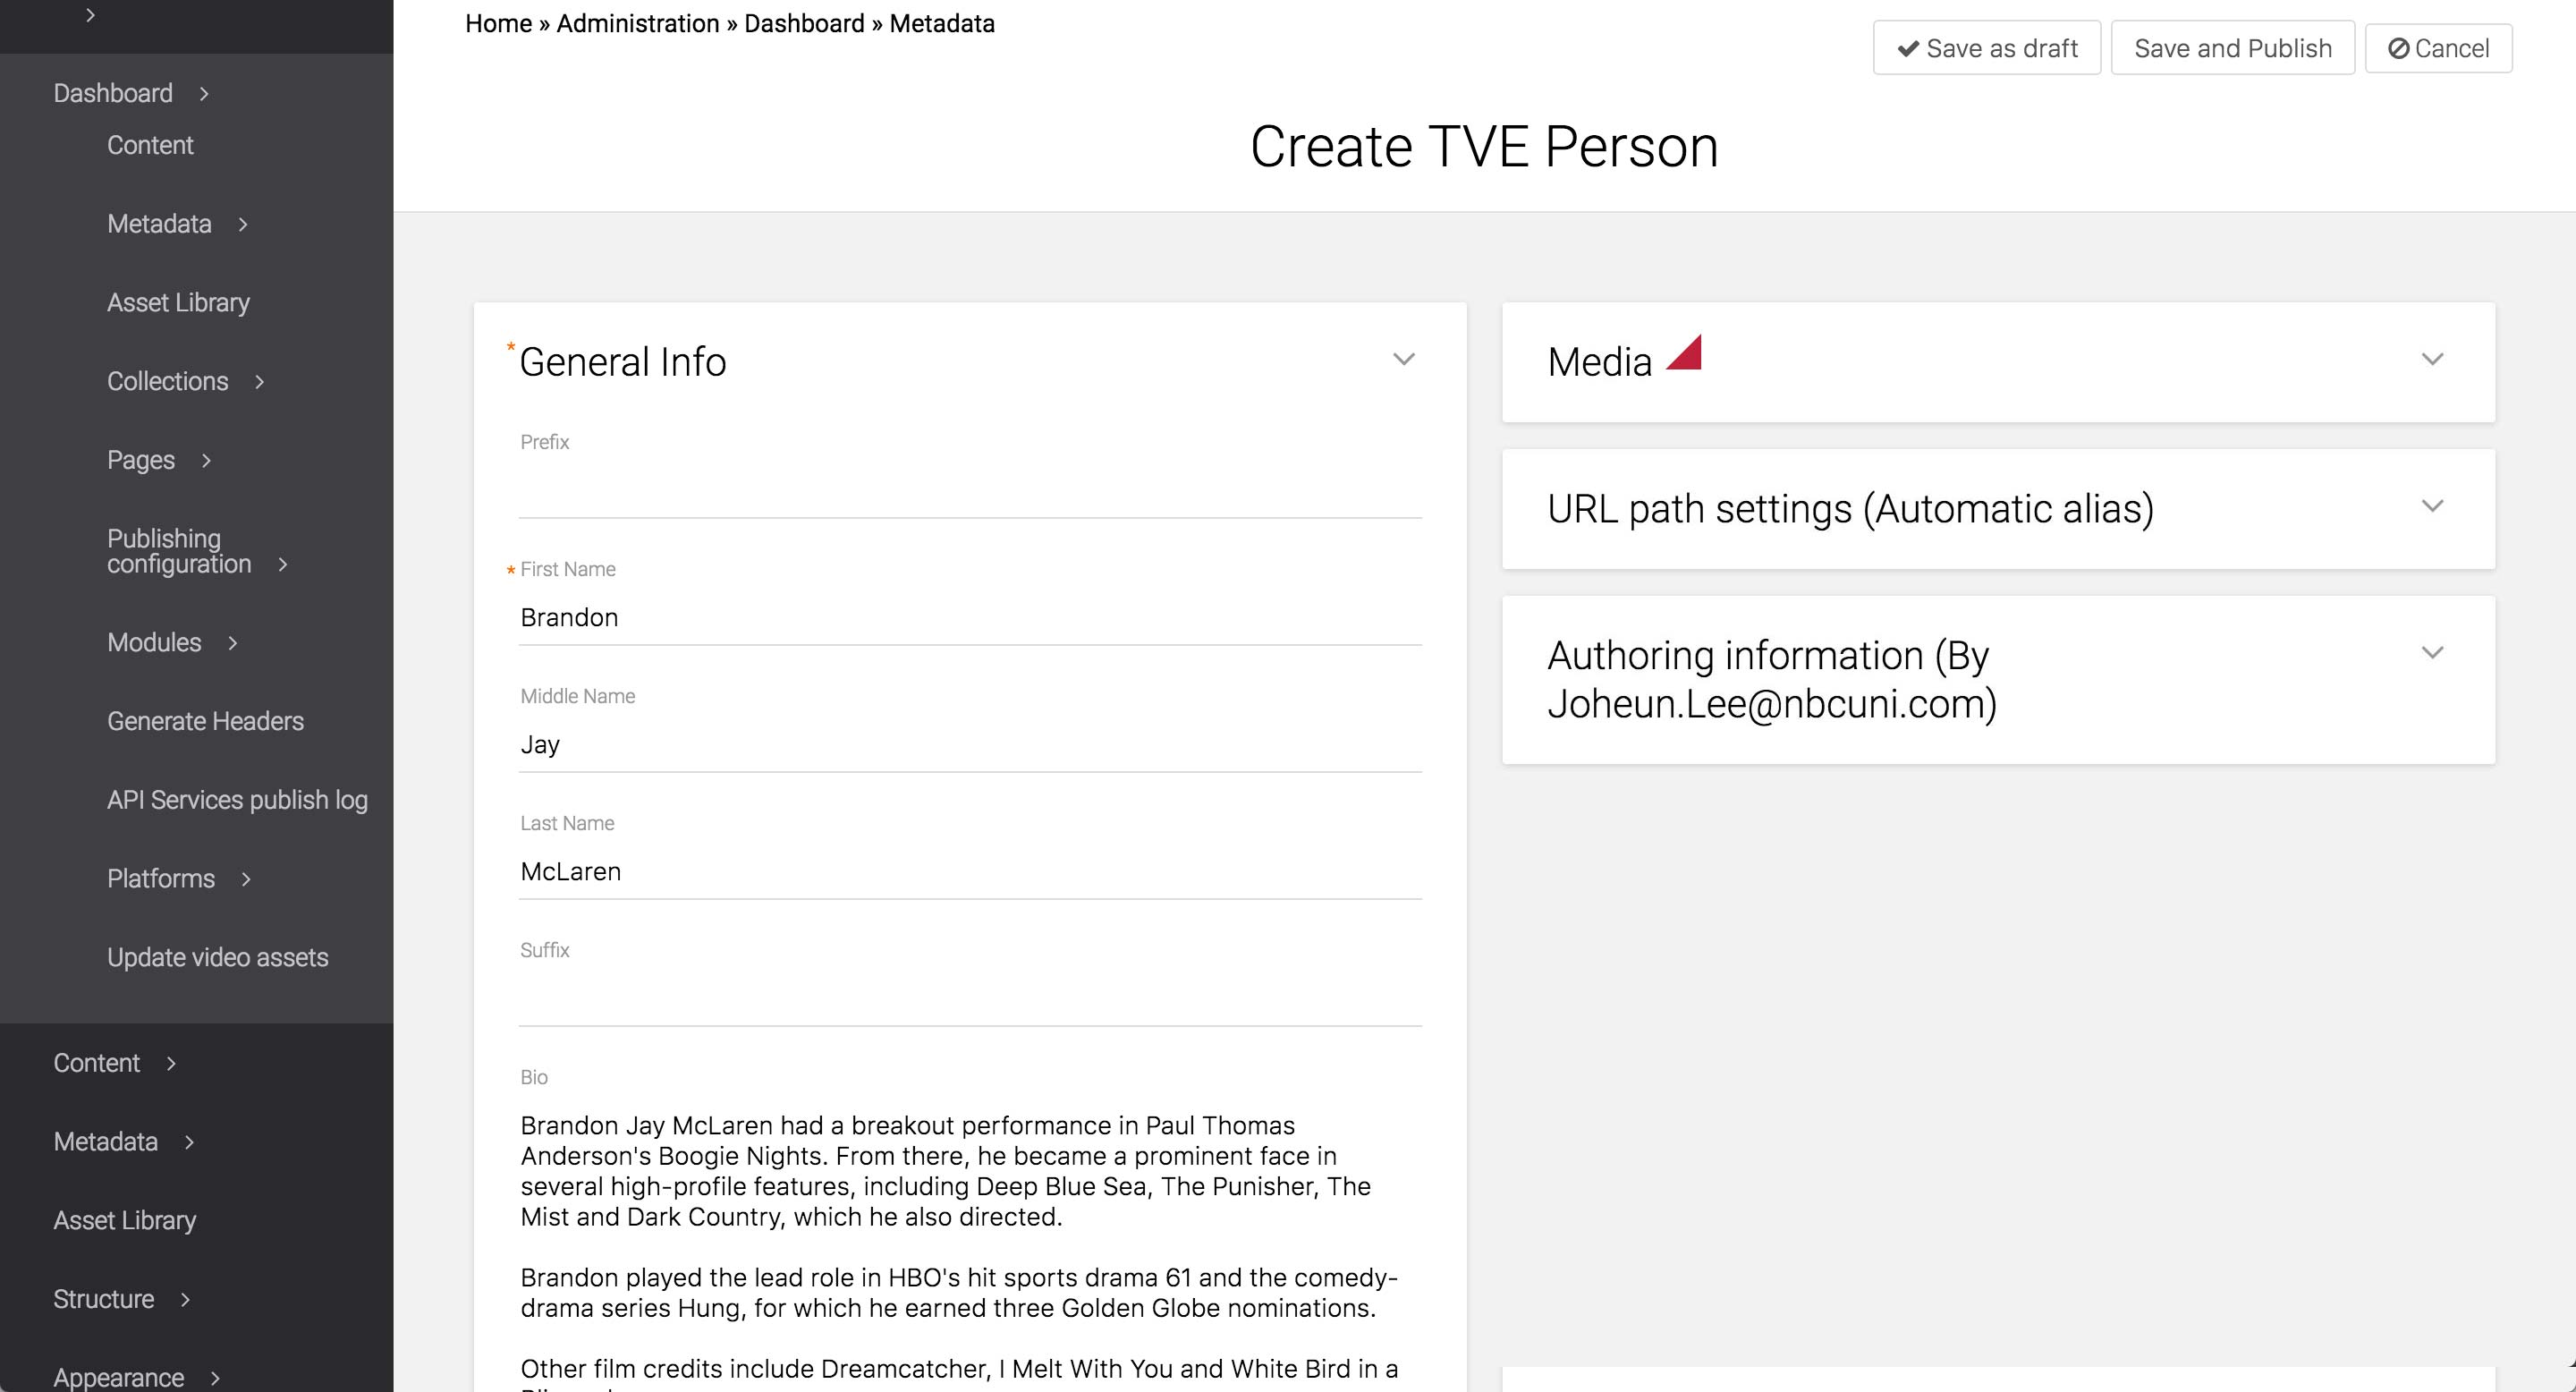The width and height of the screenshot is (2576, 1392).
Task: Click arrow beside Pages sidebar item
Action: (206, 461)
